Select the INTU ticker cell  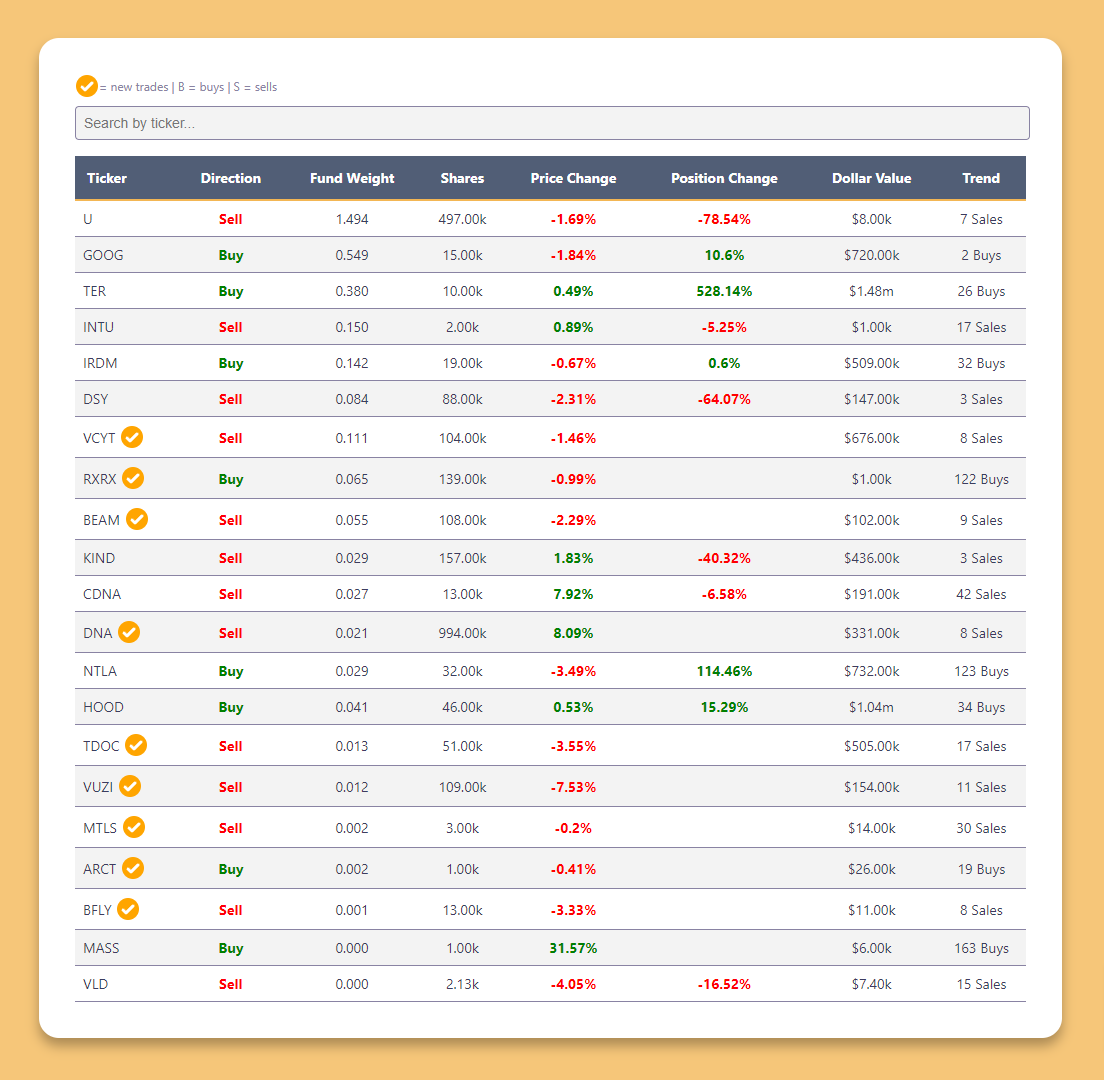[99, 327]
